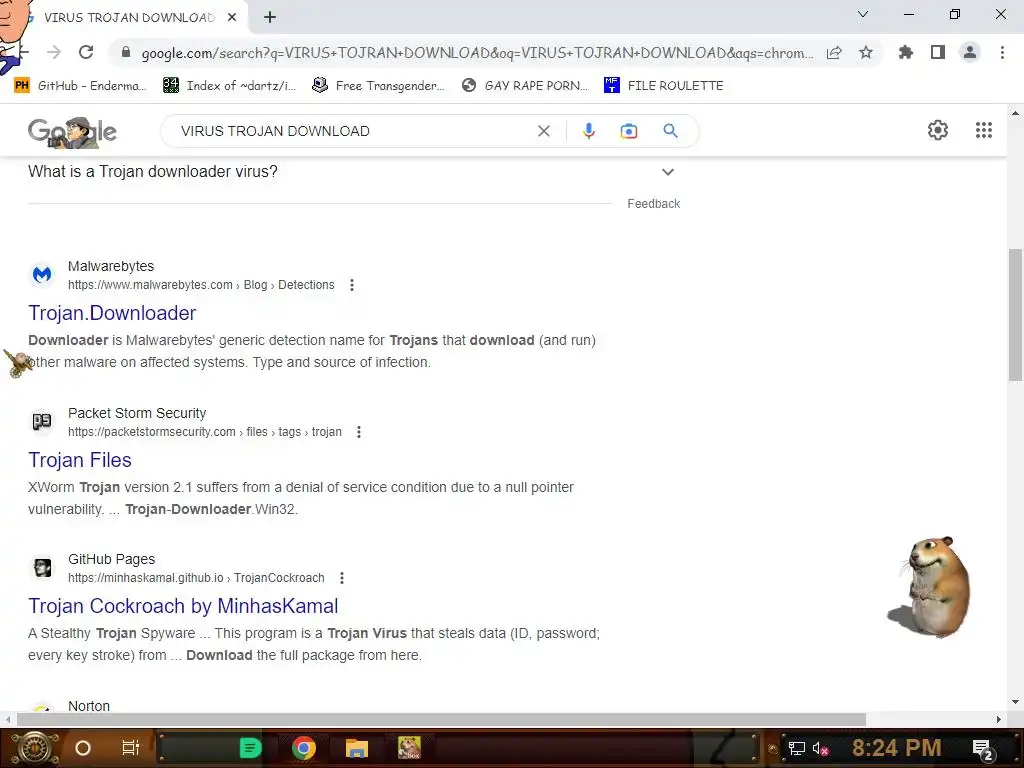This screenshot has width=1024, height=768.
Task: Unmute the volume tray icon
Action: click(821, 748)
